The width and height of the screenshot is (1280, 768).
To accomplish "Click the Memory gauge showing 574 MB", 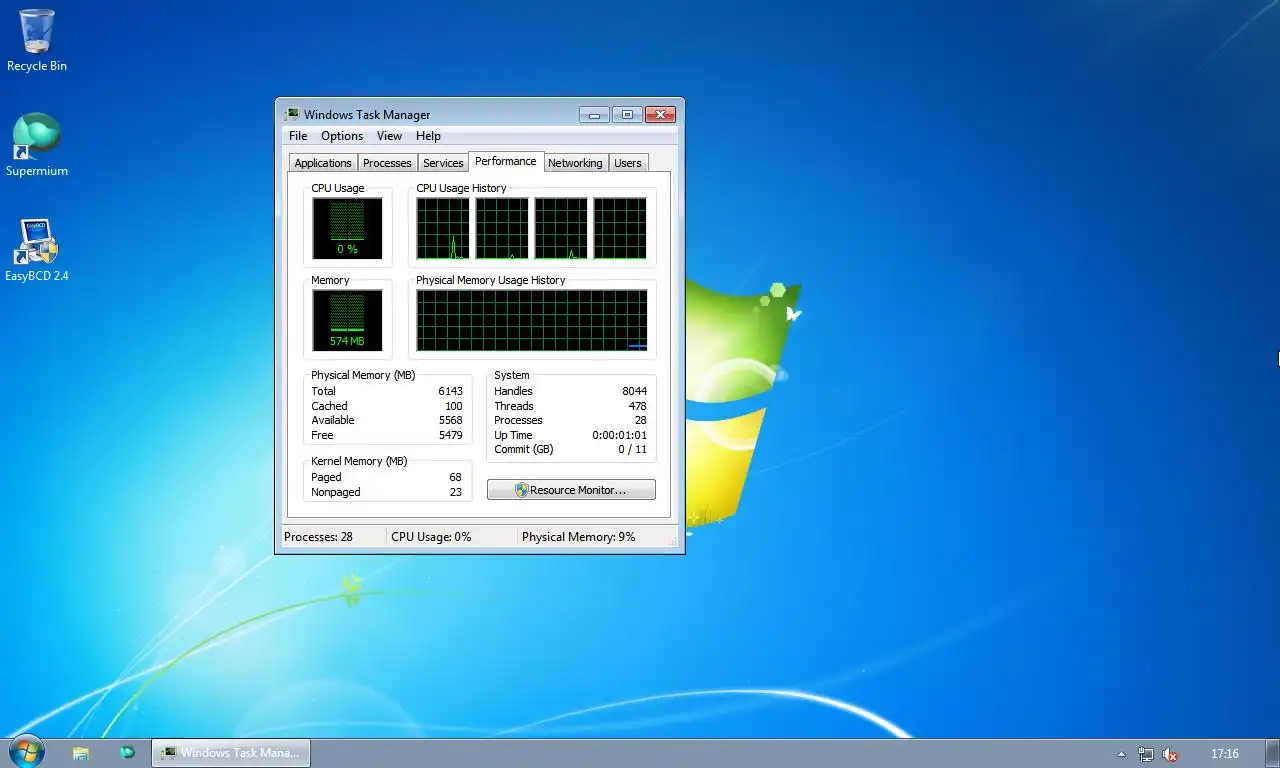I will (x=347, y=320).
